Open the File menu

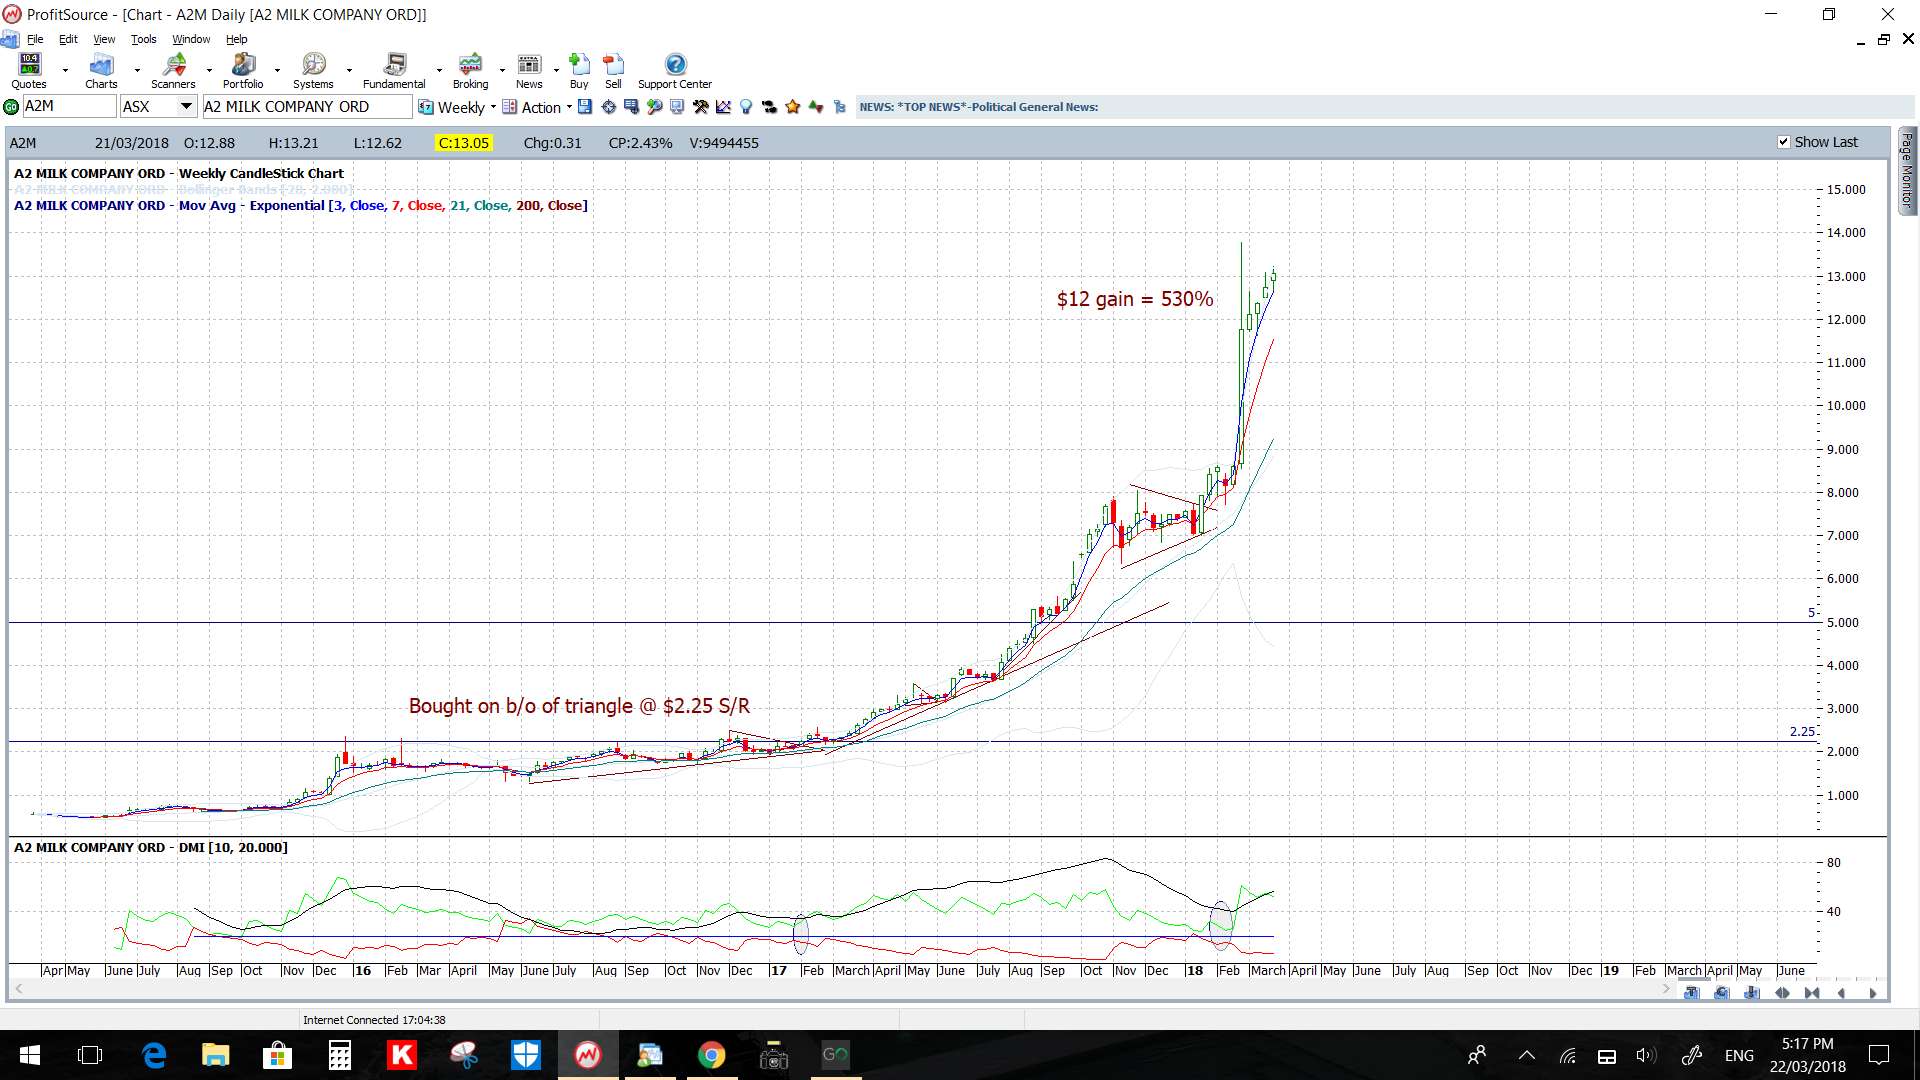tap(35, 39)
